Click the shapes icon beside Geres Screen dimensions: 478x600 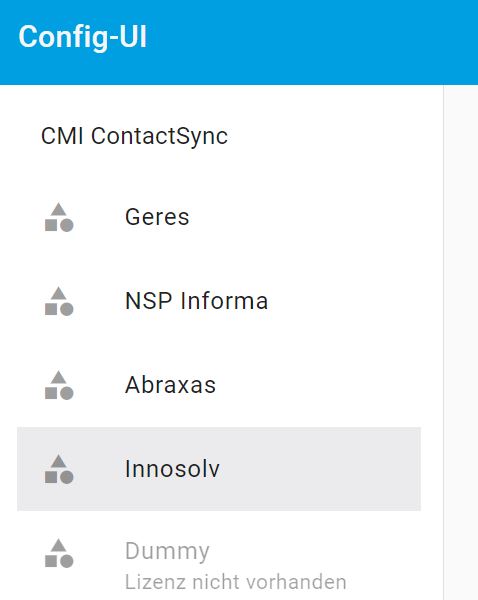pyautogui.click(x=59, y=217)
